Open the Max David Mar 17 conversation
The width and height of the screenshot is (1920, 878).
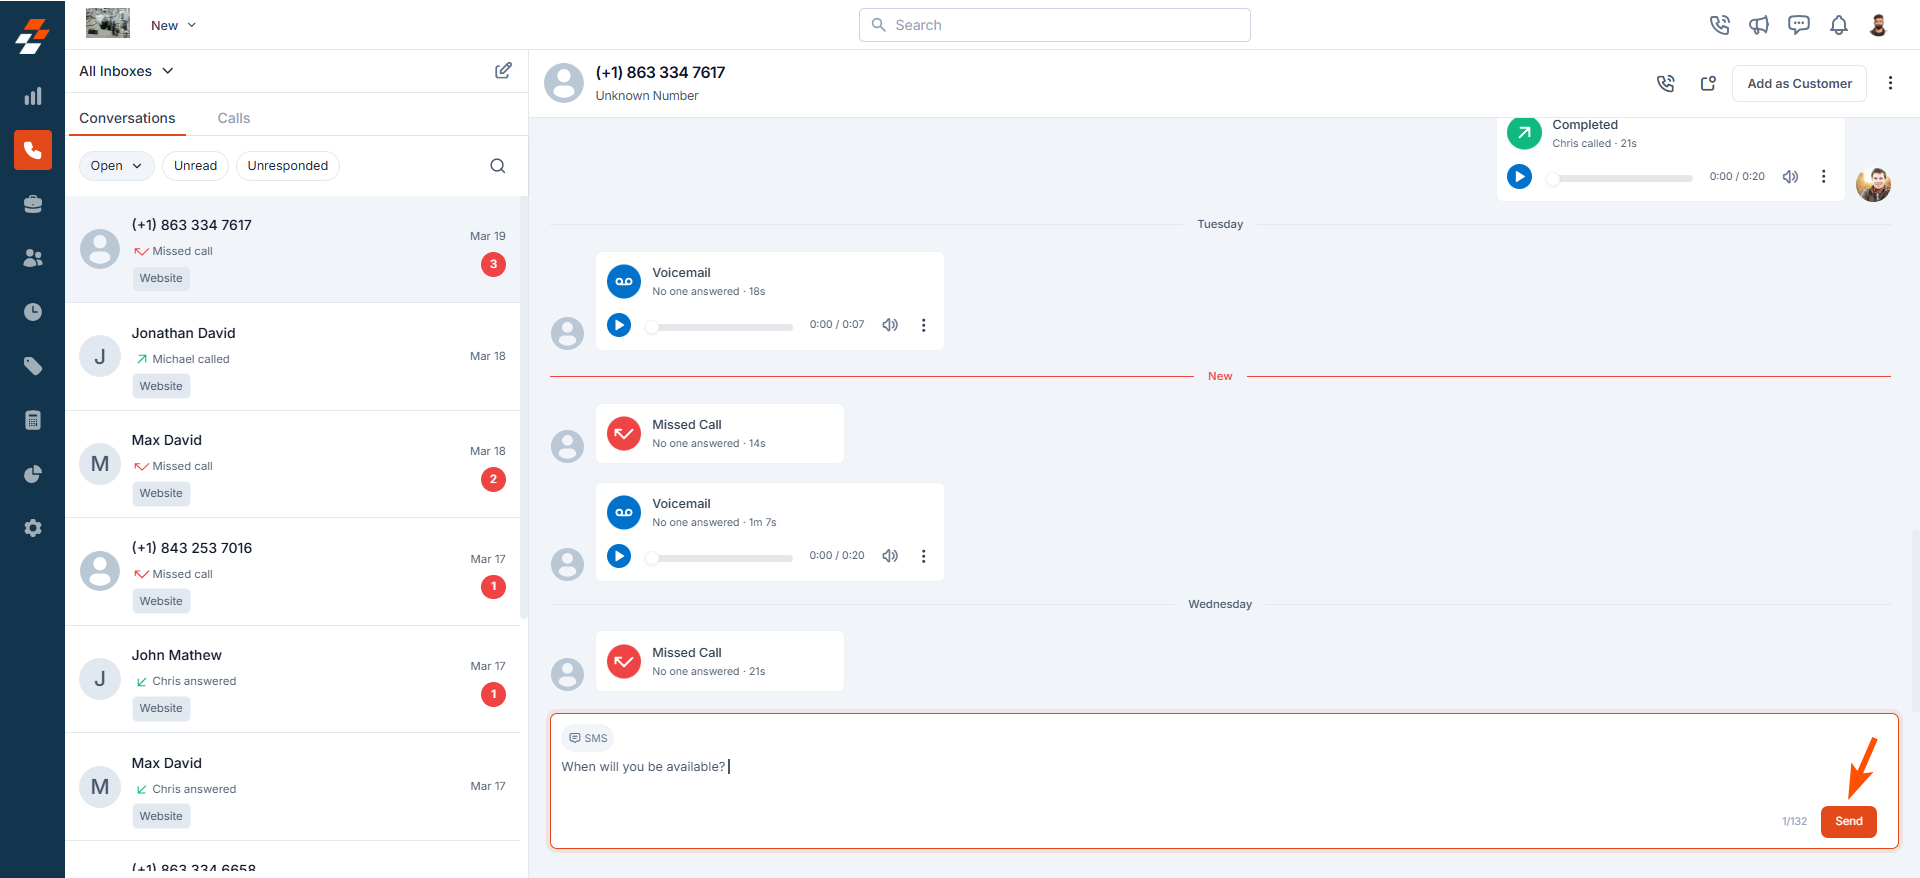(x=292, y=787)
